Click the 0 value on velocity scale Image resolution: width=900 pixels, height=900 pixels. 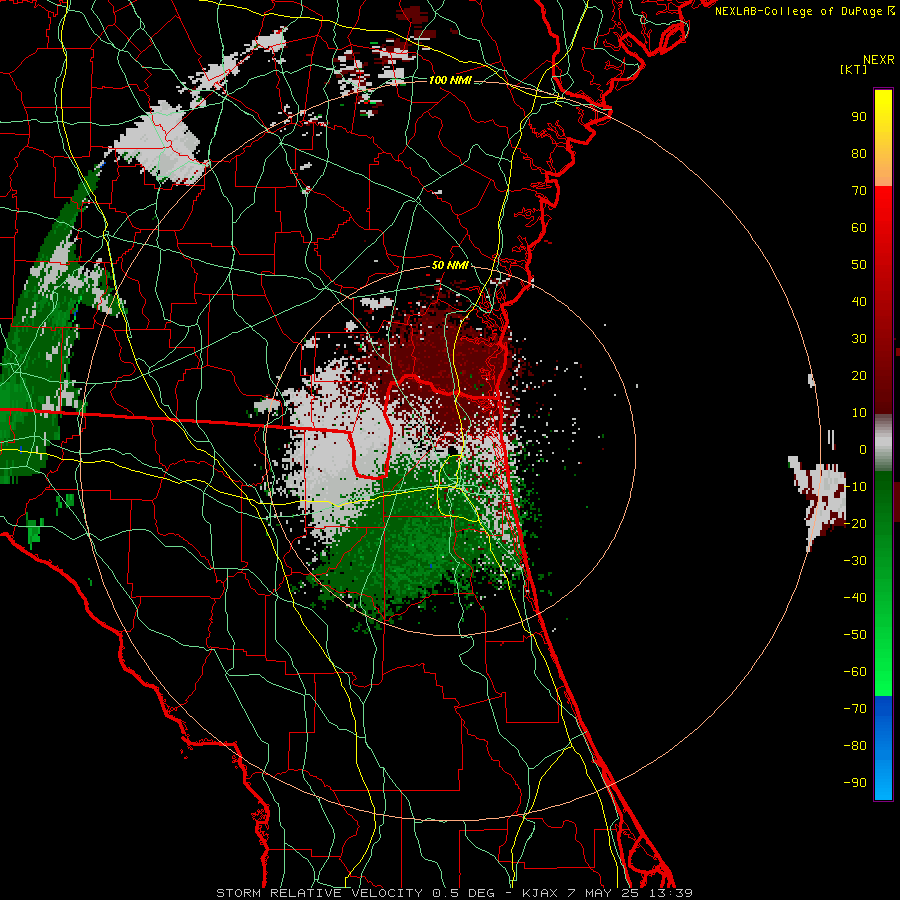tap(863, 450)
